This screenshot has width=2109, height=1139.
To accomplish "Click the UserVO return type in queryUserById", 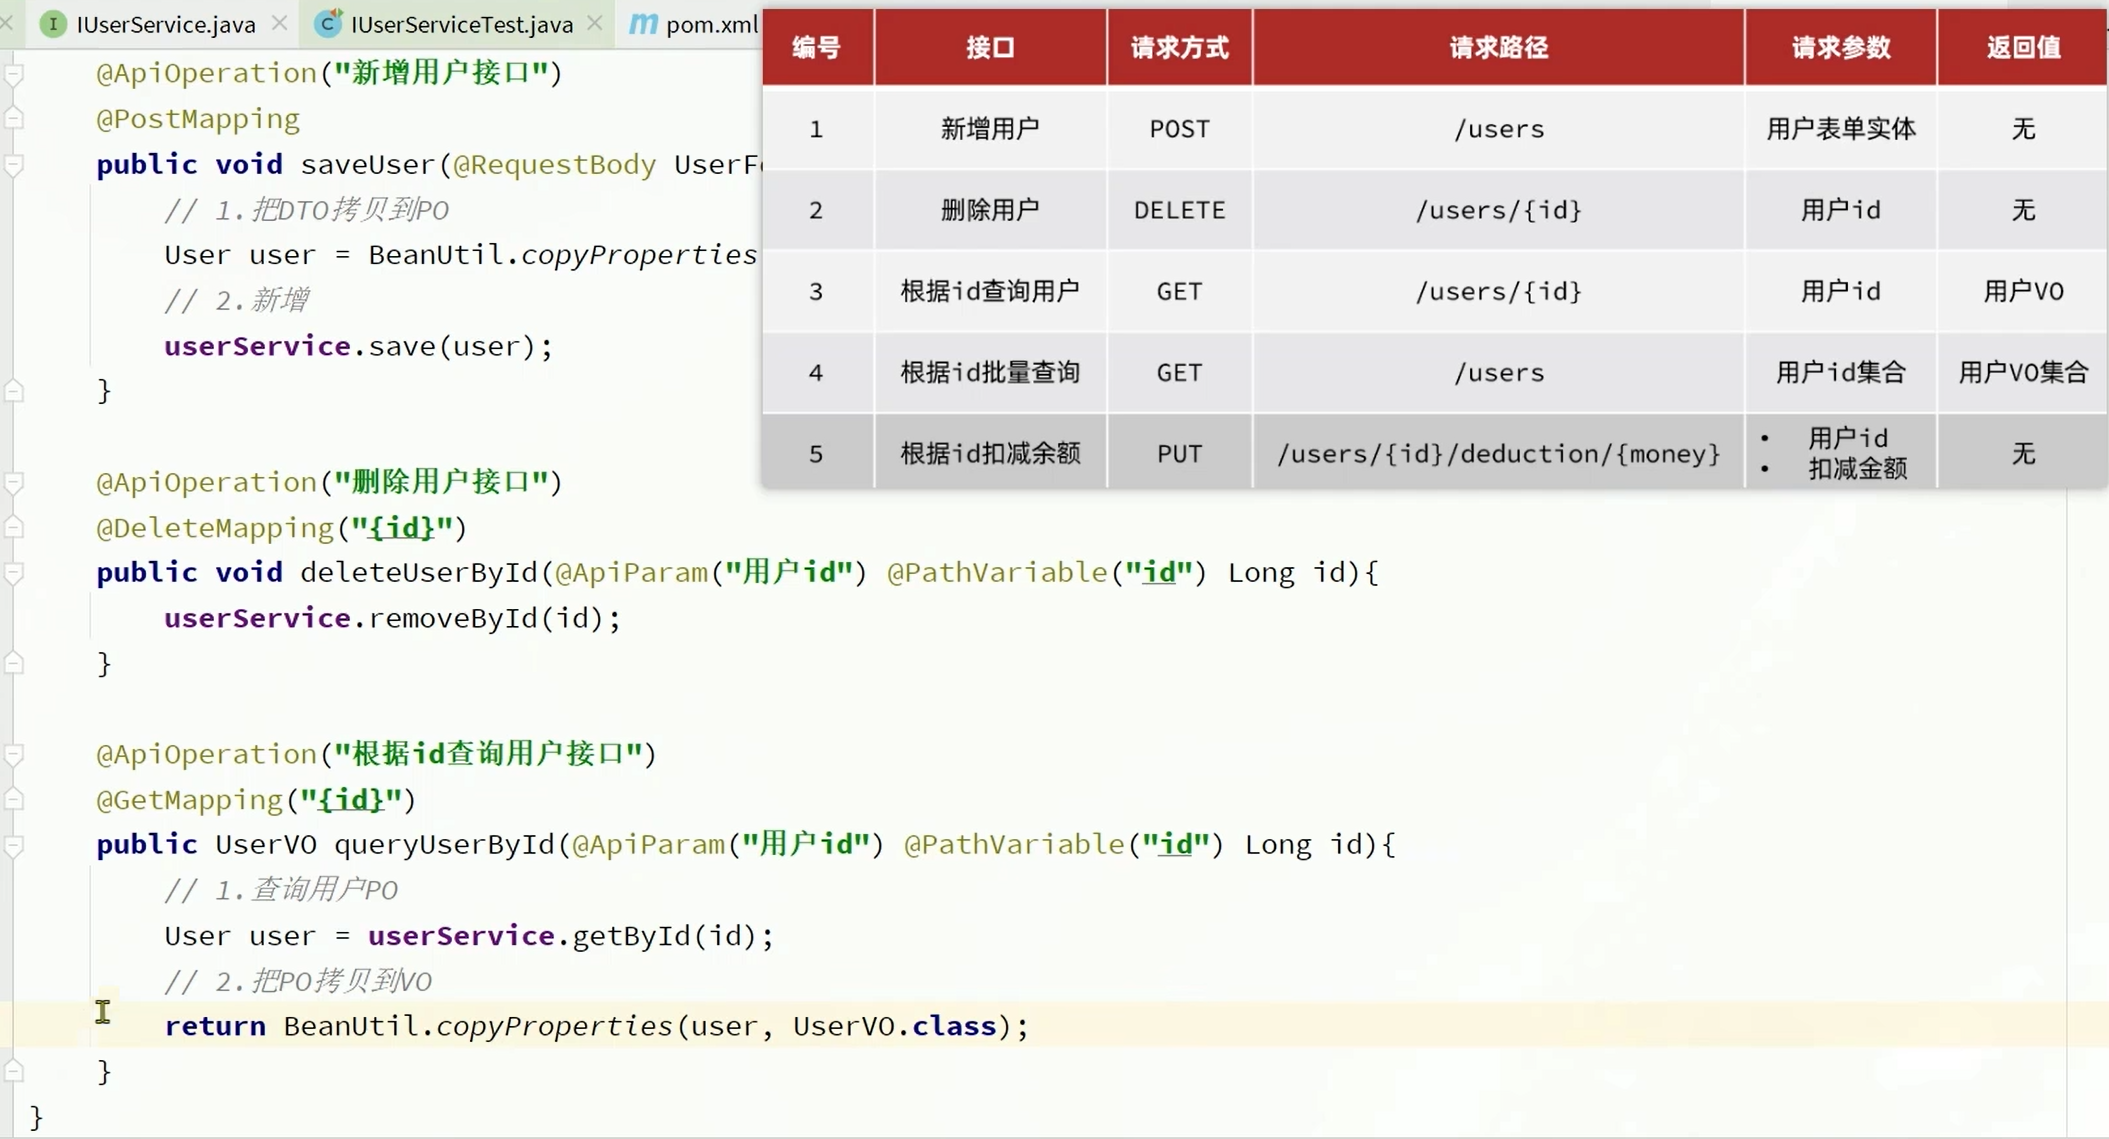I will [265, 844].
